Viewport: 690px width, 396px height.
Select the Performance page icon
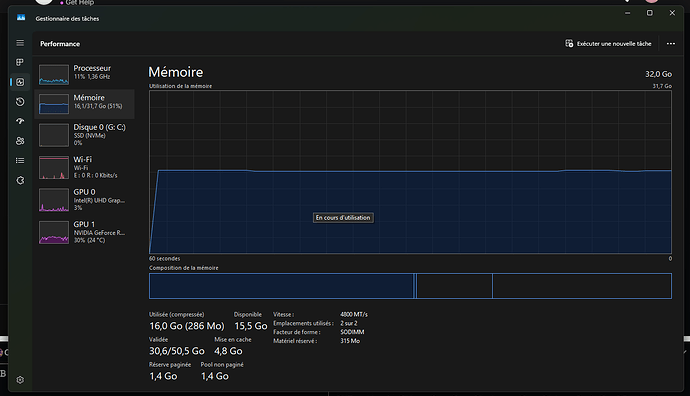tap(20, 82)
